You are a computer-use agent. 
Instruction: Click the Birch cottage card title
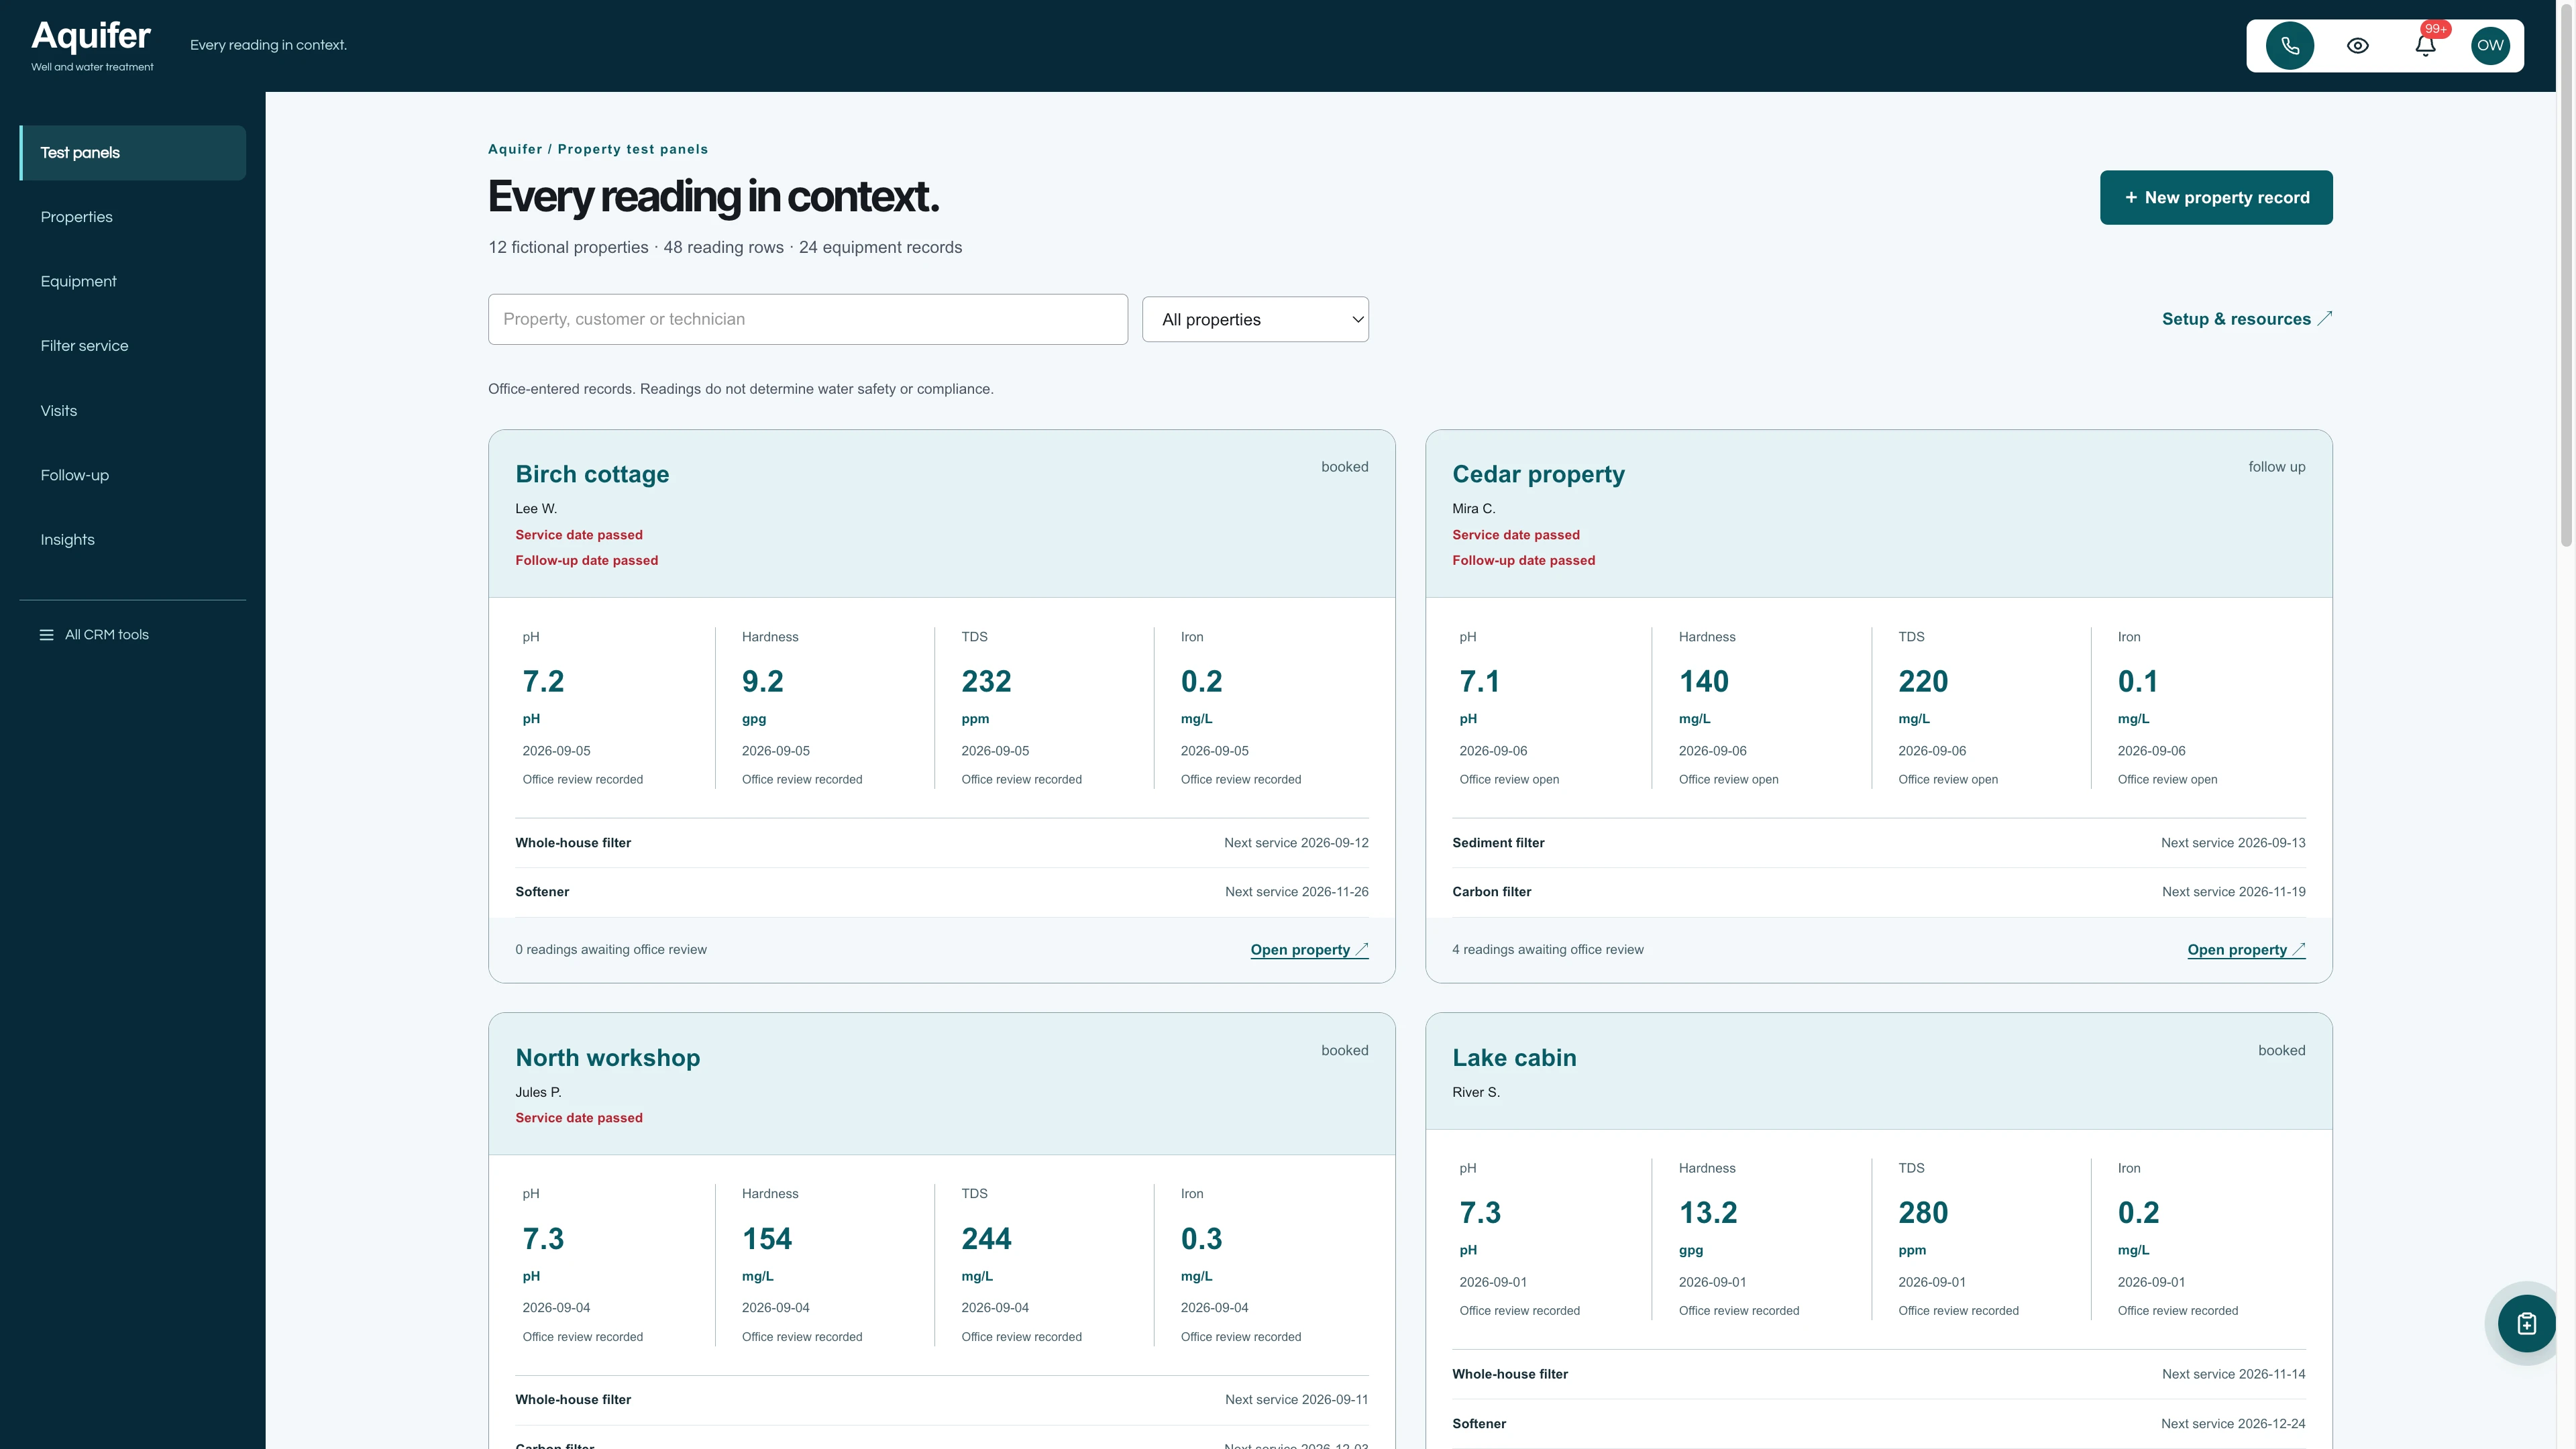(x=592, y=474)
